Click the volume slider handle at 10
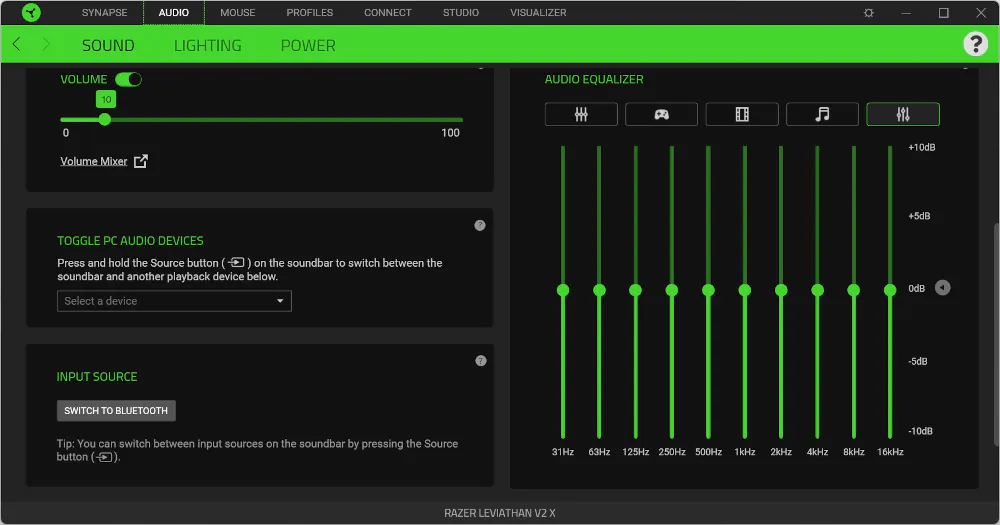This screenshot has height=525, width=1000. click(x=105, y=119)
